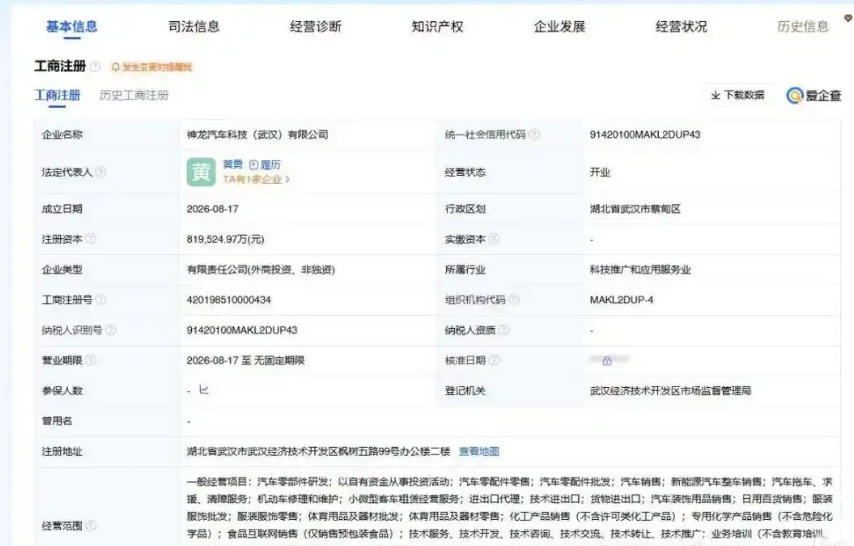Screen dimensions: 854x546
Task: Click the help icon beside 注册资本
Action: pos(91,239)
